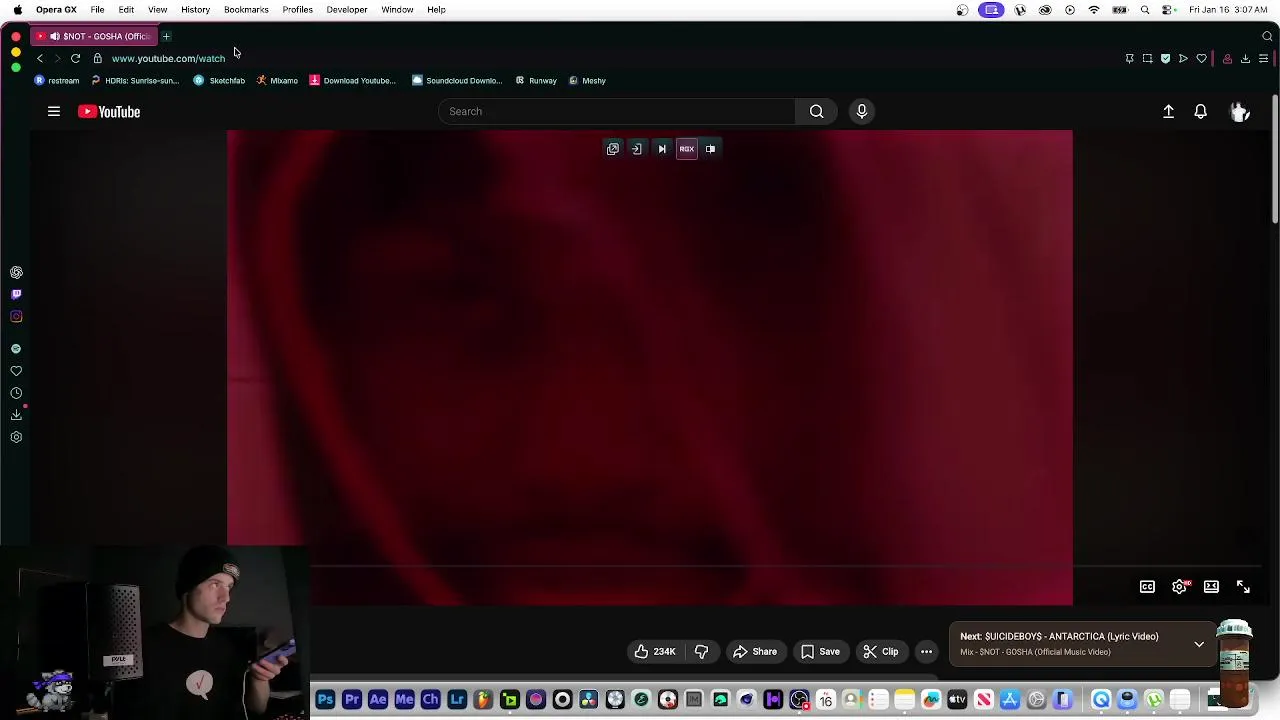The image size is (1280, 720).
Task: Click the YouTube search magnifier button
Action: click(817, 111)
